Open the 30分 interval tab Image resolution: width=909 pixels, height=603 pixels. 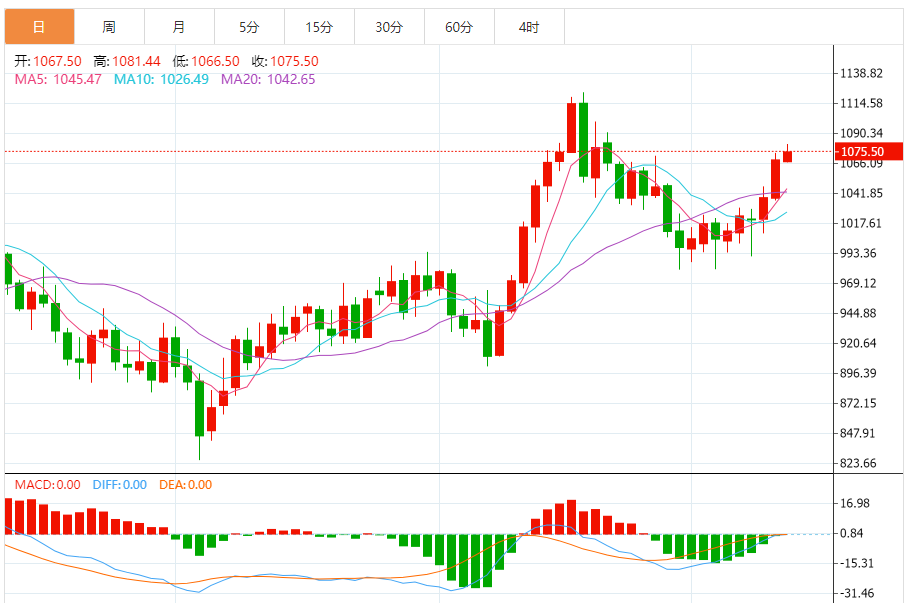[x=390, y=27]
